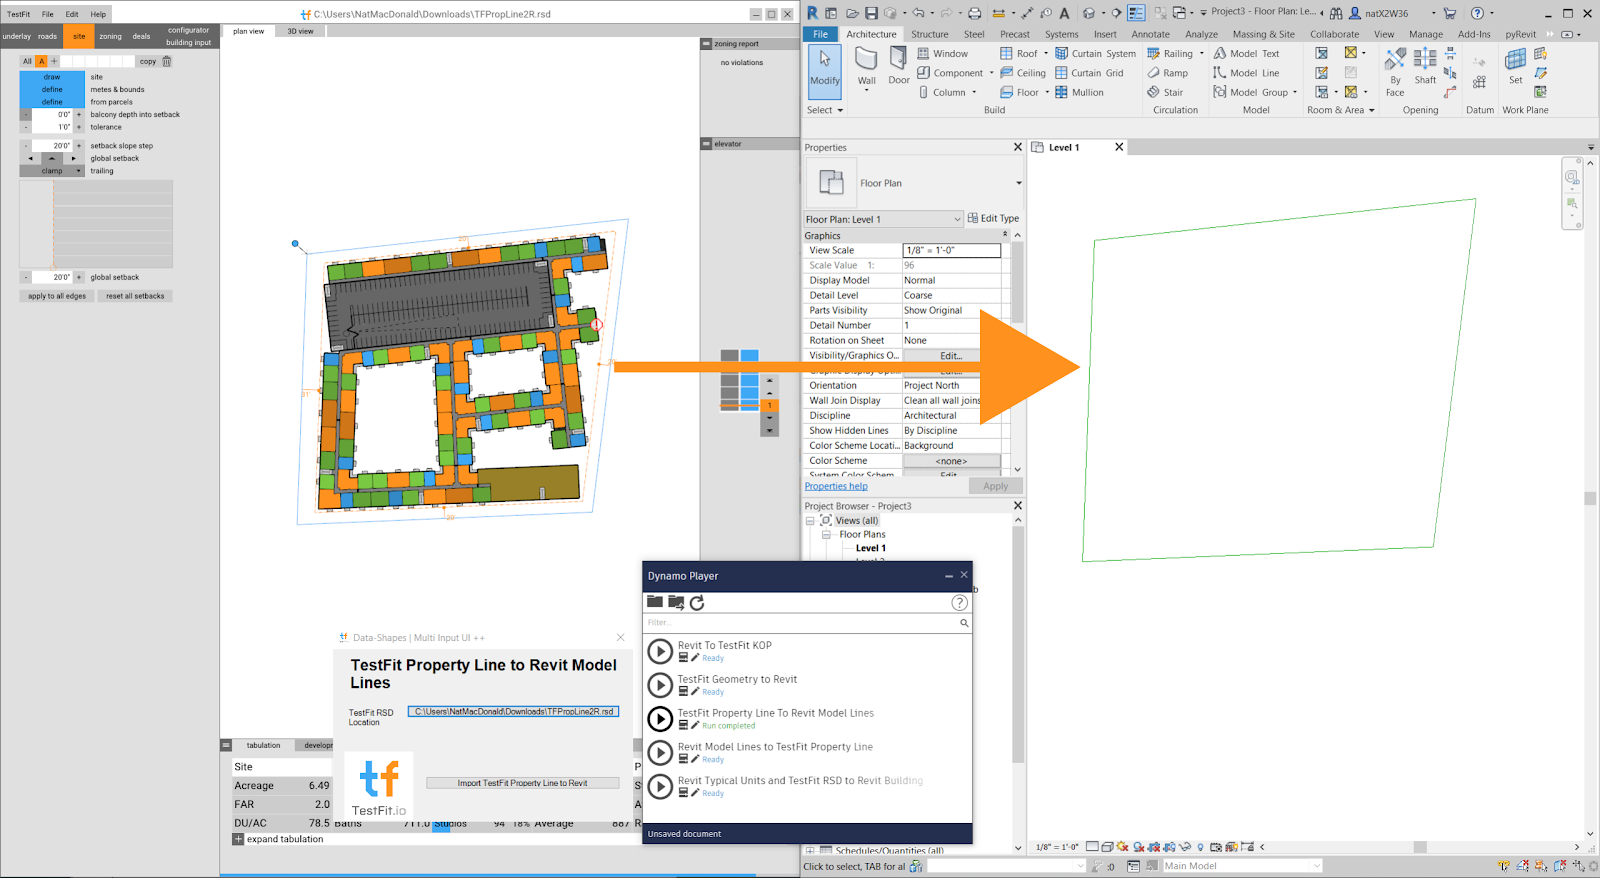
Task: Open the Main Model workset dropdown
Action: coord(1242,866)
